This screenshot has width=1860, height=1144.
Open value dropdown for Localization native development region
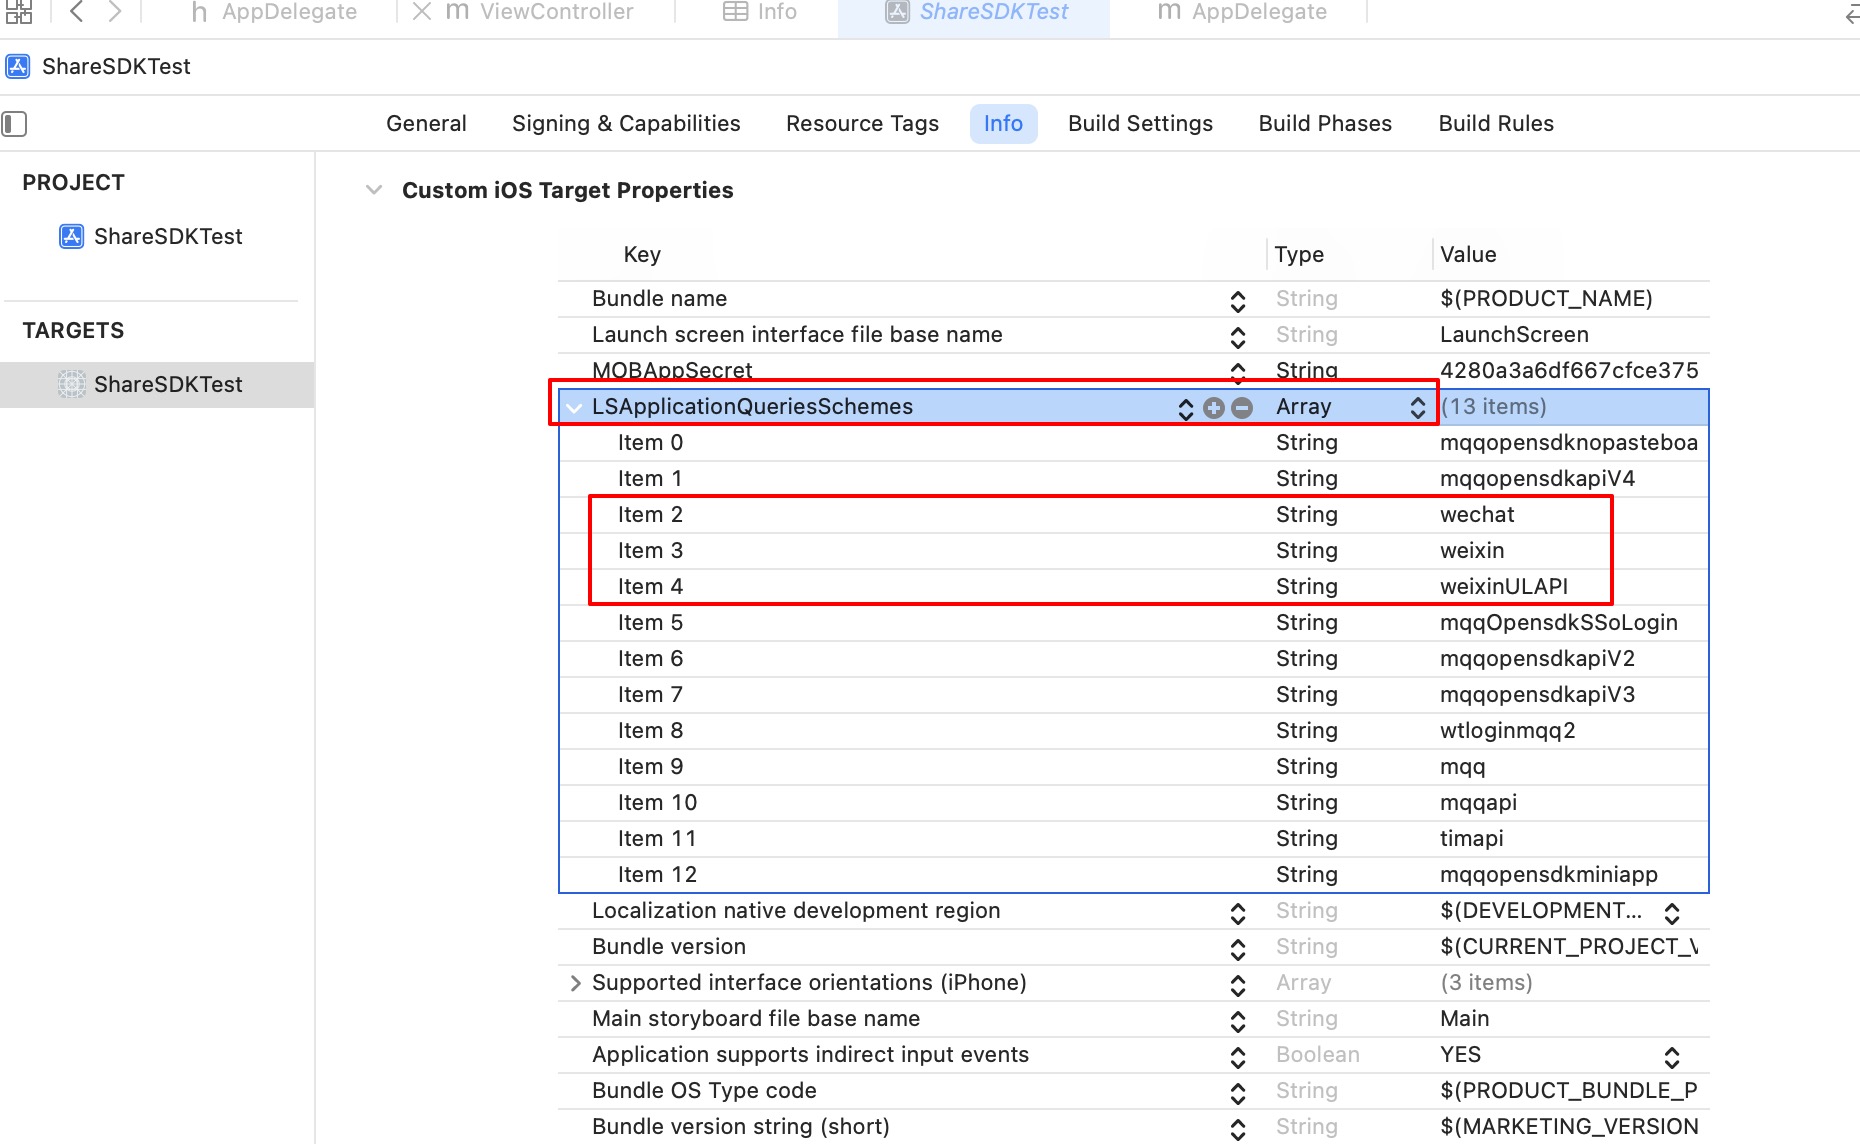tap(1672, 912)
